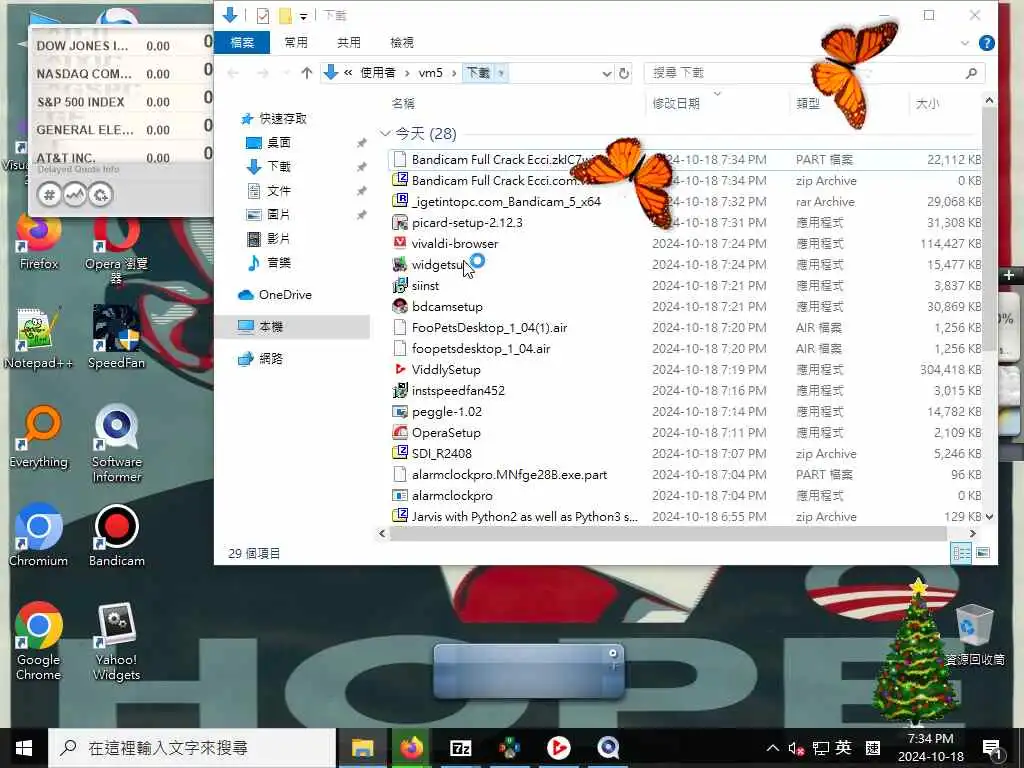This screenshot has width=1024, height=768.
Task: Open Software Informer taskbar icon
Action: (608, 748)
